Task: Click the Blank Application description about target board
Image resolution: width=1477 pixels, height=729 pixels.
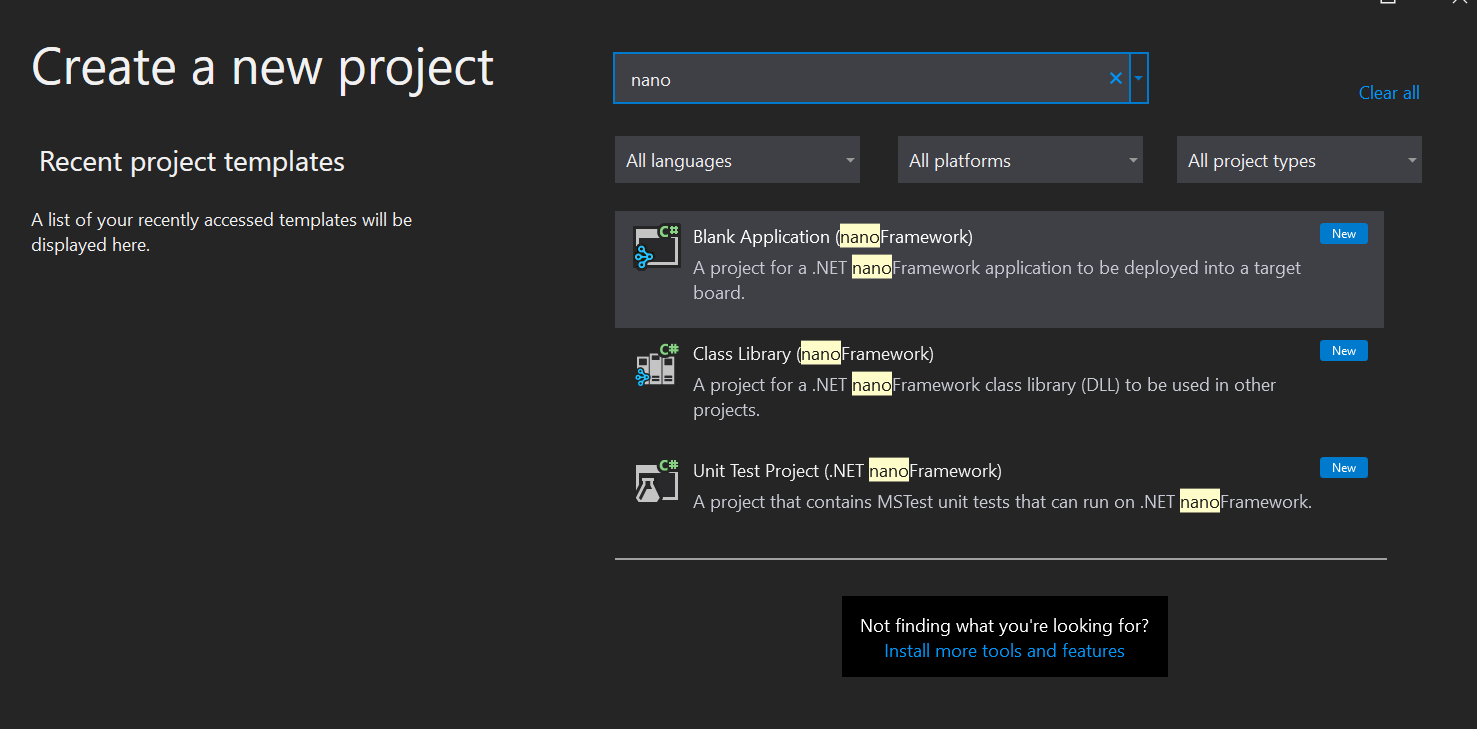Action: pos(997,281)
